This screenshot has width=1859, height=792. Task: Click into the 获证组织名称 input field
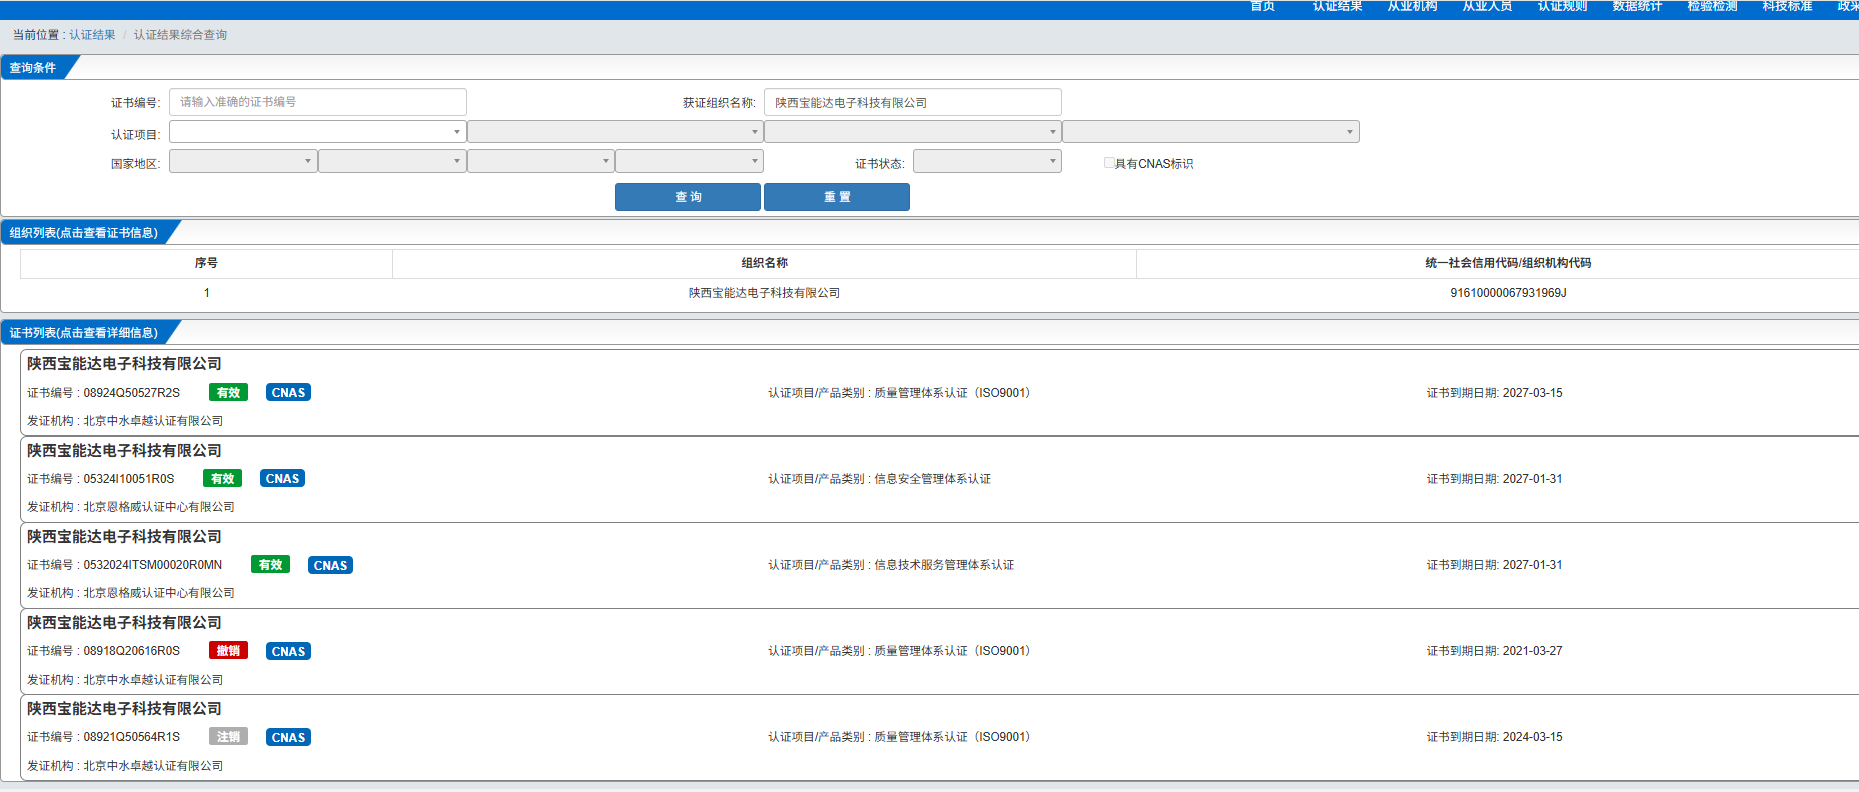[x=913, y=102]
